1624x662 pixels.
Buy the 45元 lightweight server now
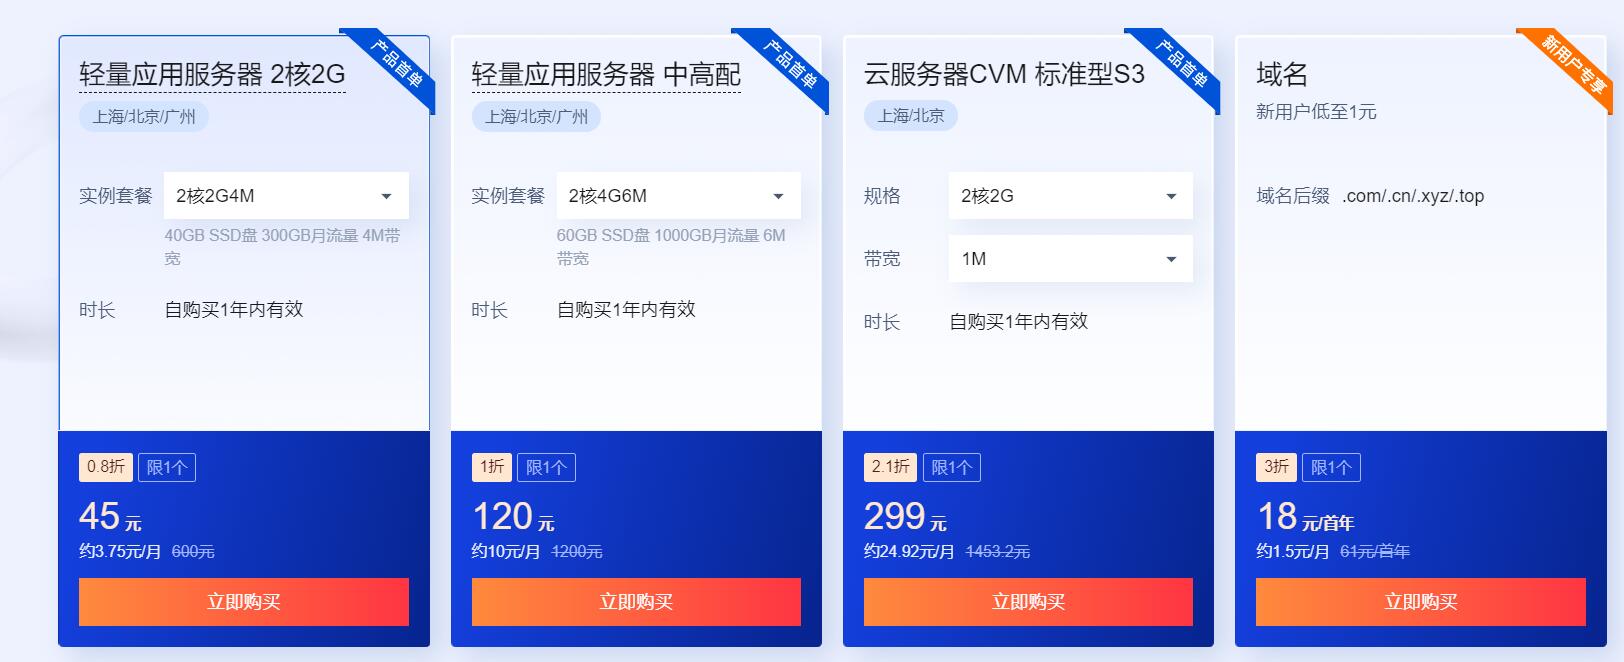pyautogui.click(x=244, y=602)
